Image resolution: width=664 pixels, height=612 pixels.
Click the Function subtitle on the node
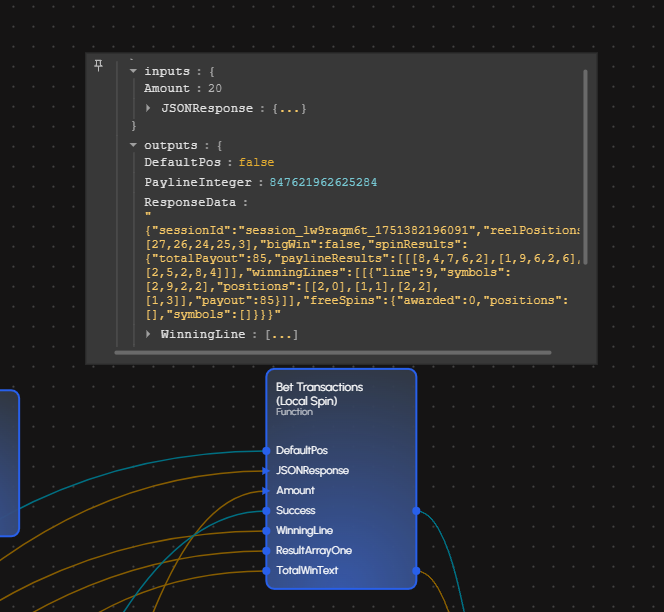pyautogui.click(x=294, y=412)
